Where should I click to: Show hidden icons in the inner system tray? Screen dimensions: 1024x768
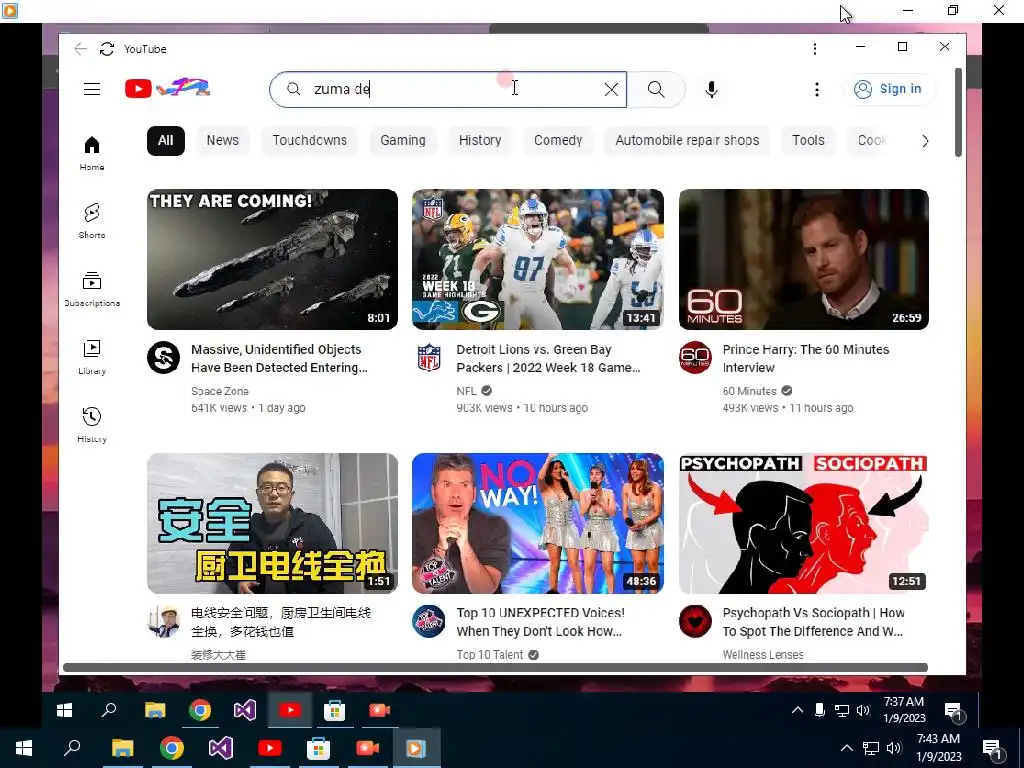tap(797, 710)
